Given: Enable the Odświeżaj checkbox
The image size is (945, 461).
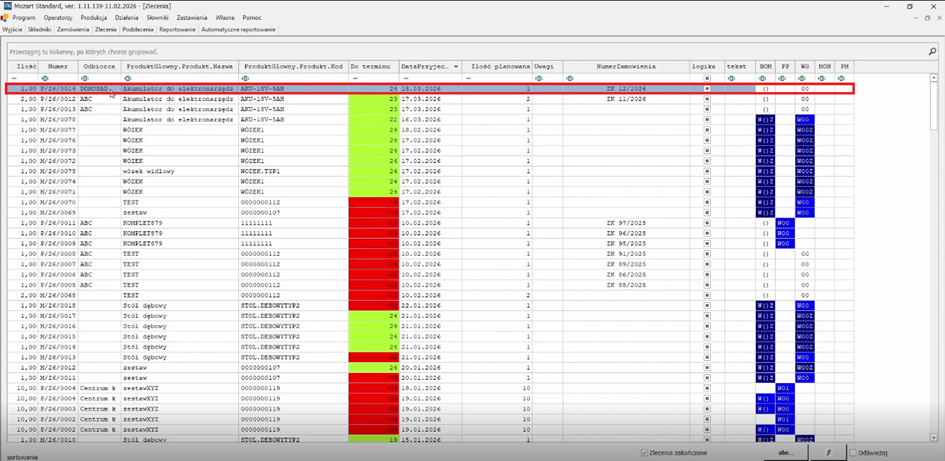Looking at the screenshot, I should [854, 453].
